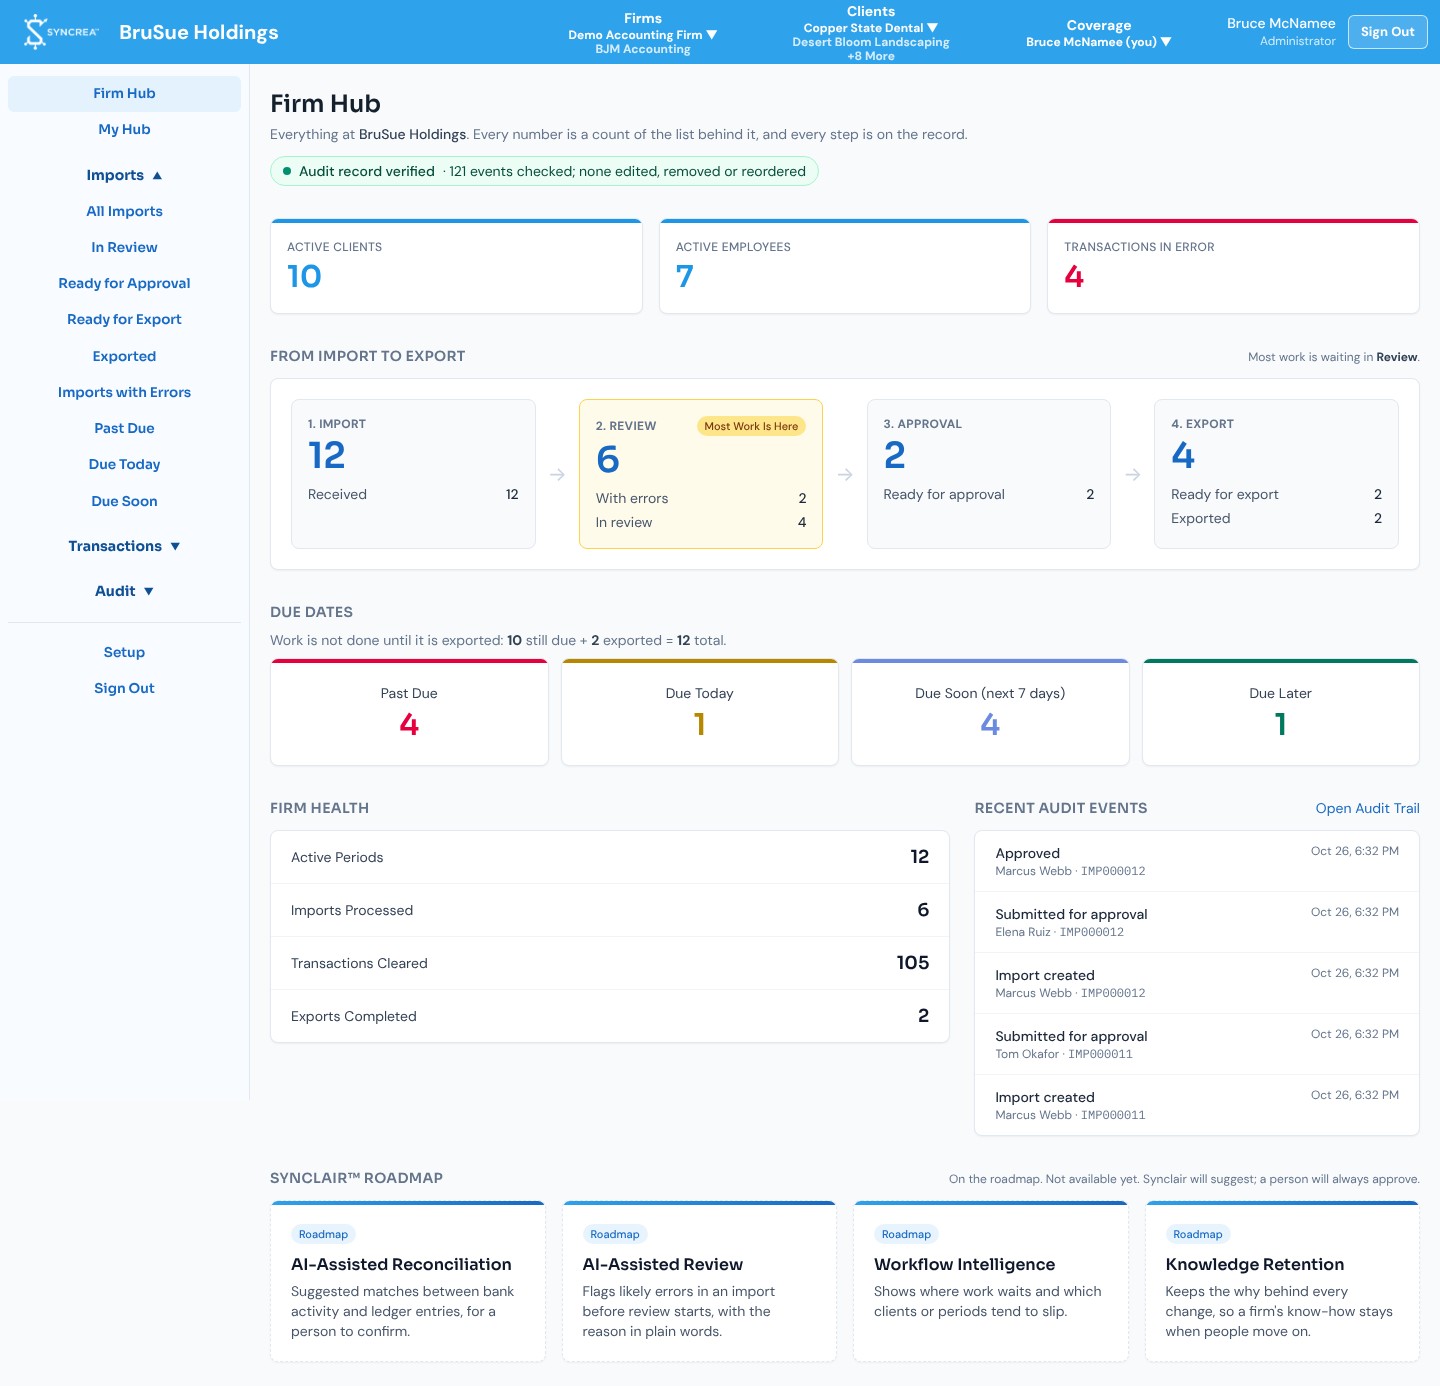This screenshot has width=1440, height=1386.
Task: Open Setup in sidebar
Action: click(x=124, y=652)
